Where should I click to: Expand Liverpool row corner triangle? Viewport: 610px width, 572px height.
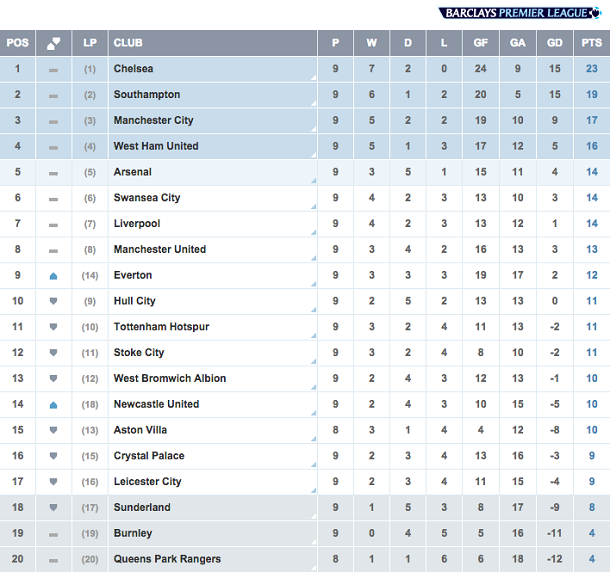314,233
